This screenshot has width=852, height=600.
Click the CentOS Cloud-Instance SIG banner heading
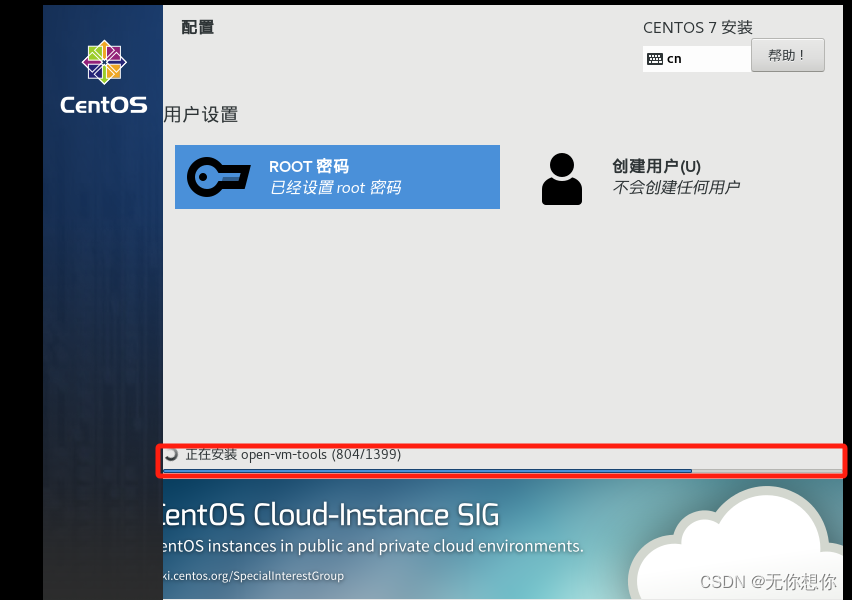point(331,515)
